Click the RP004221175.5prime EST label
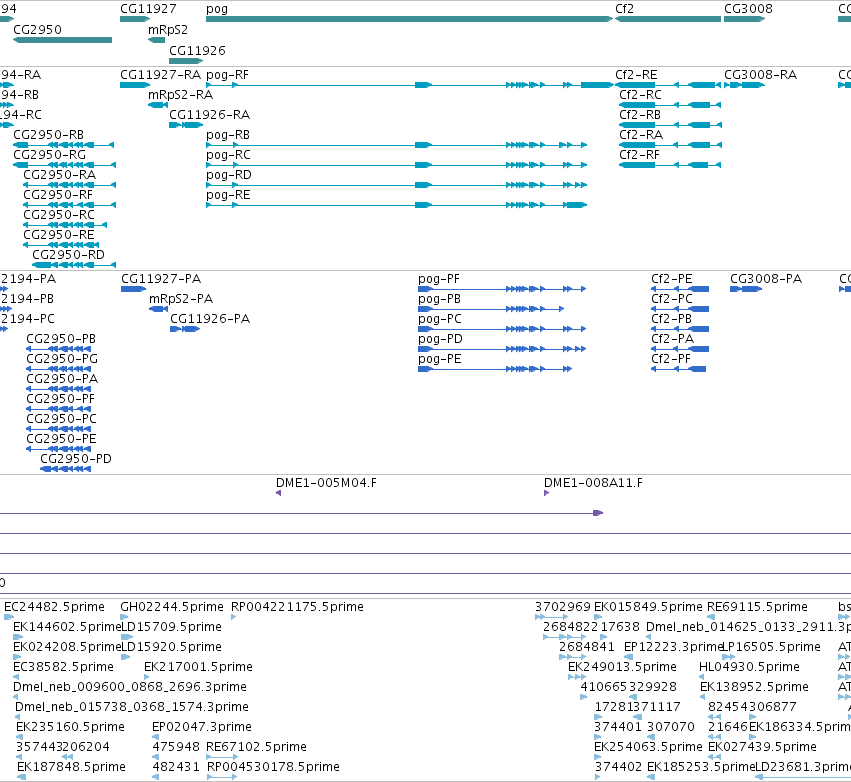Viewport: 851px width, 782px height. coord(297,607)
